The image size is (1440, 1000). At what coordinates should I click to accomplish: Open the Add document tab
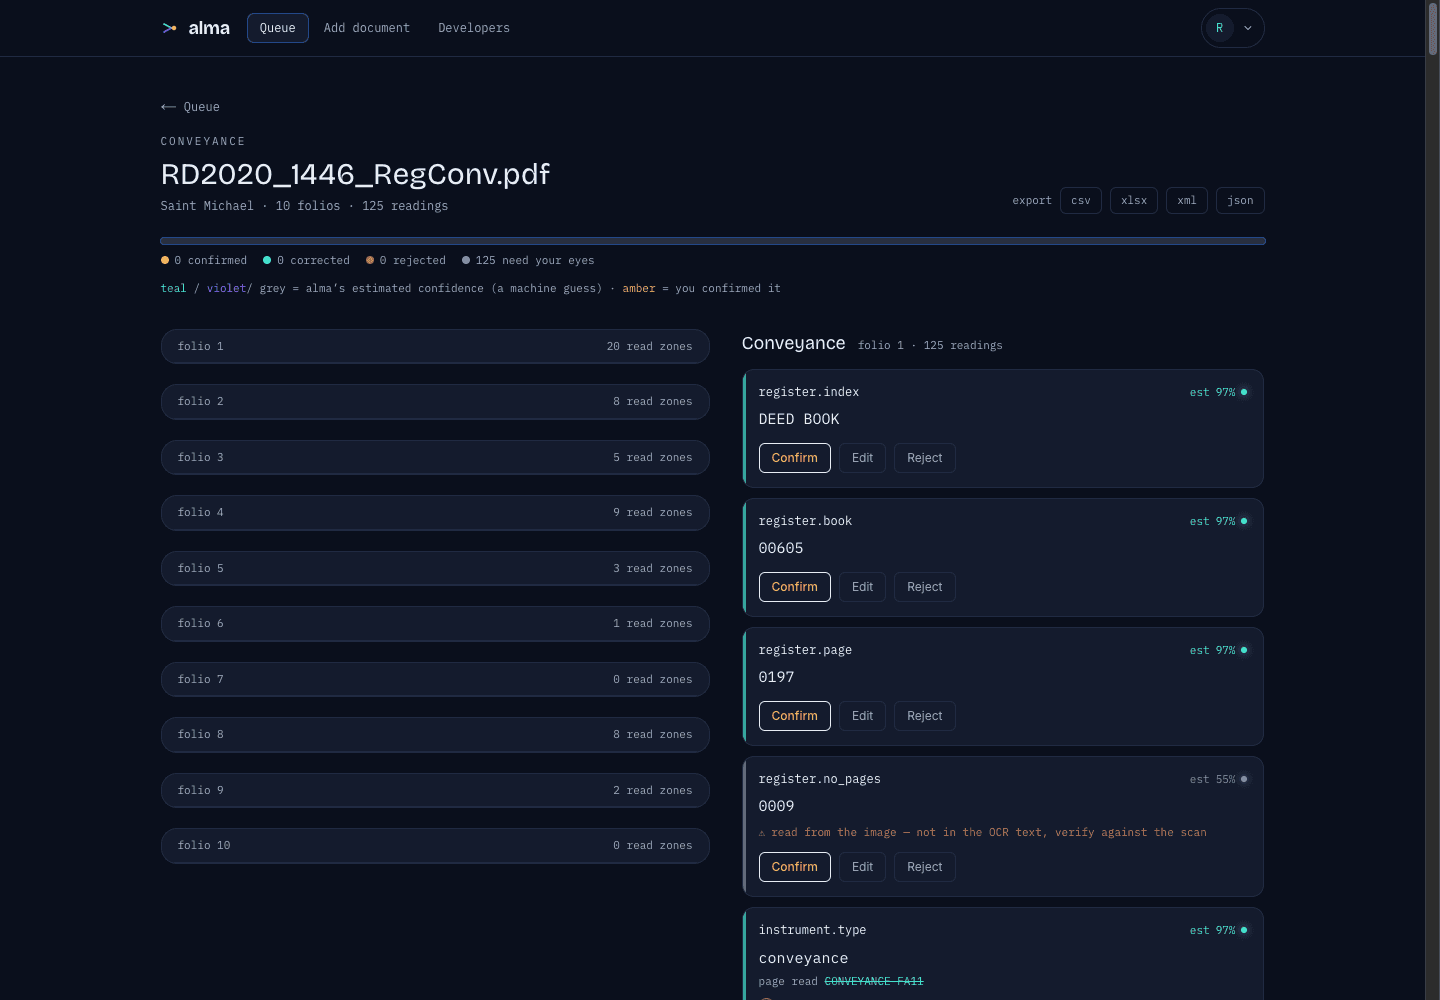(x=367, y=28)
